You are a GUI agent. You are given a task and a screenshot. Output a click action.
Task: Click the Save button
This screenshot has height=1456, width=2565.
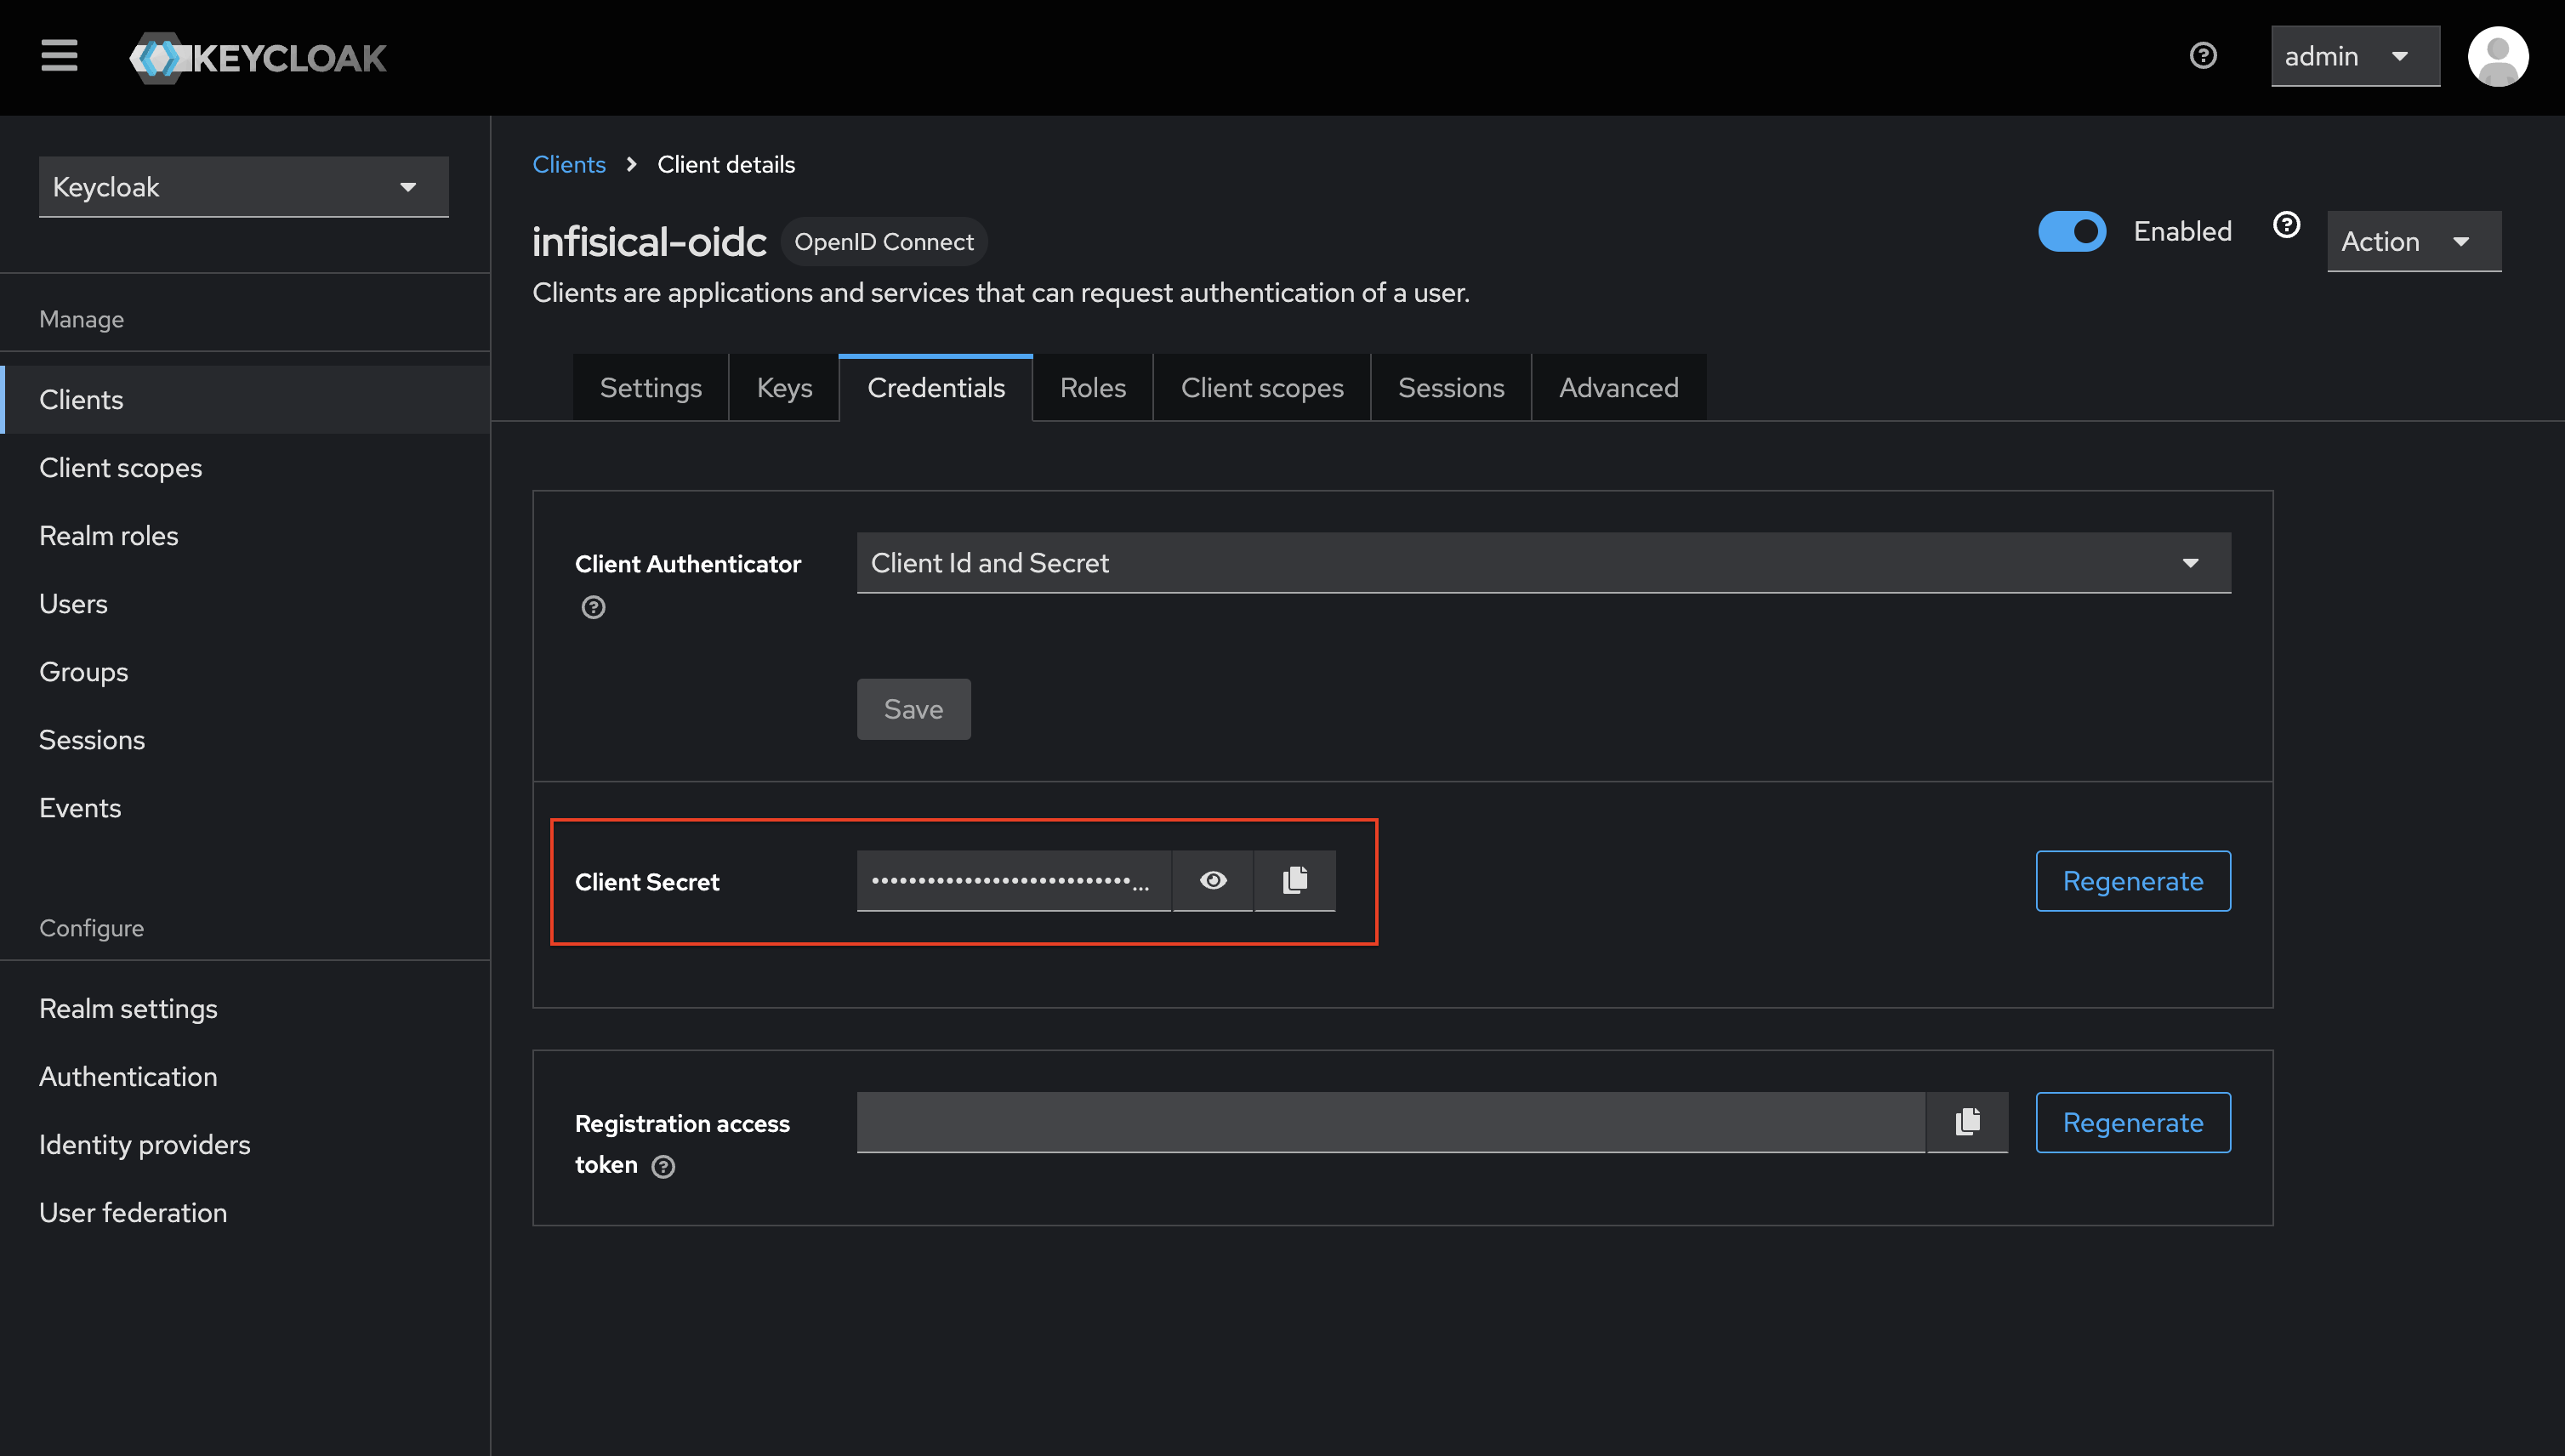click(913, 709)
